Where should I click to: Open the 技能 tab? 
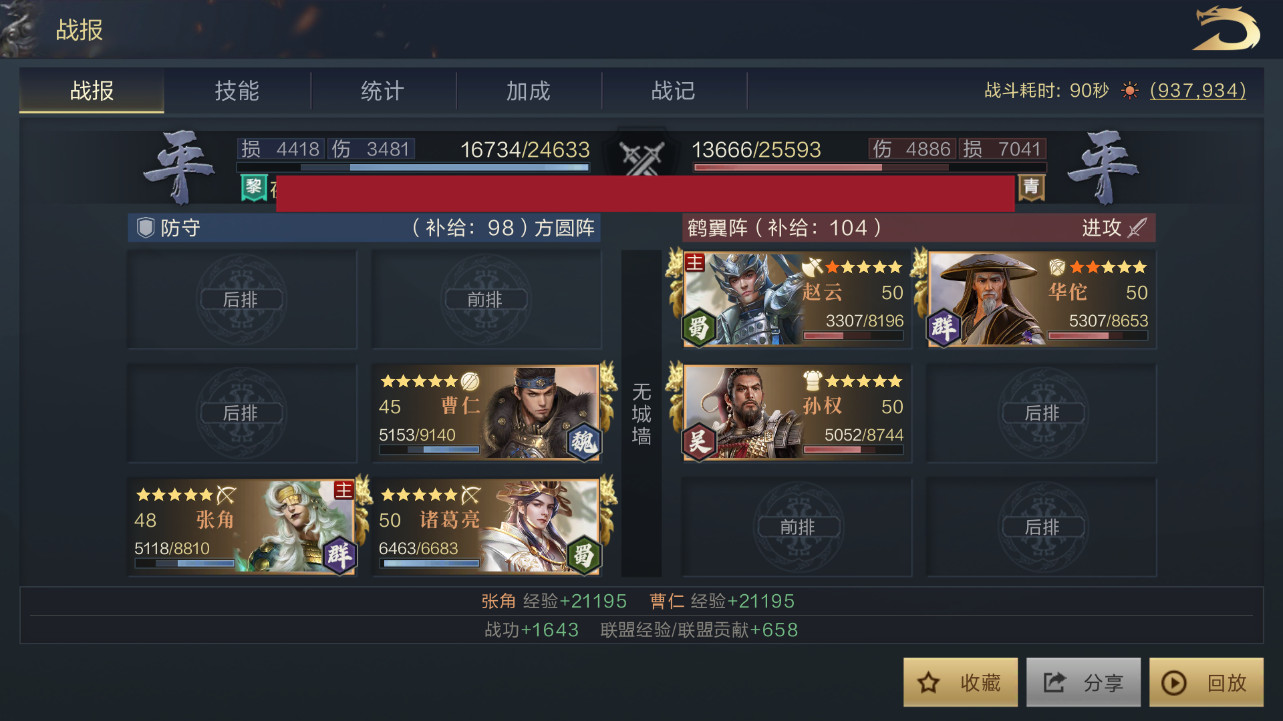coord(237,91)
